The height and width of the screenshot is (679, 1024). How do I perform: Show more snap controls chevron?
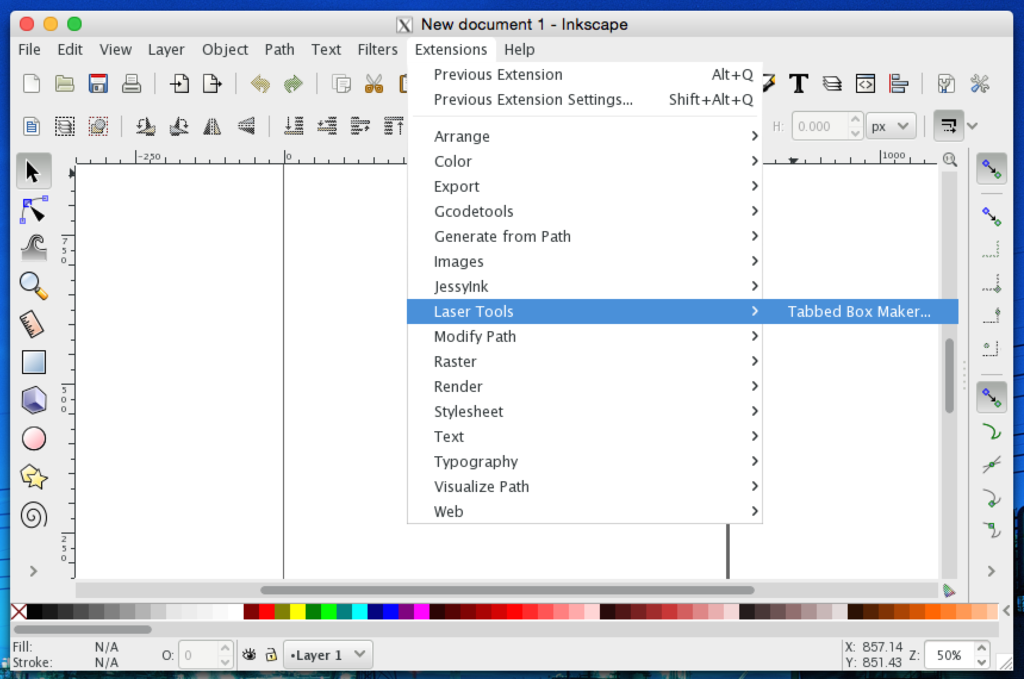tap(991, 571)
